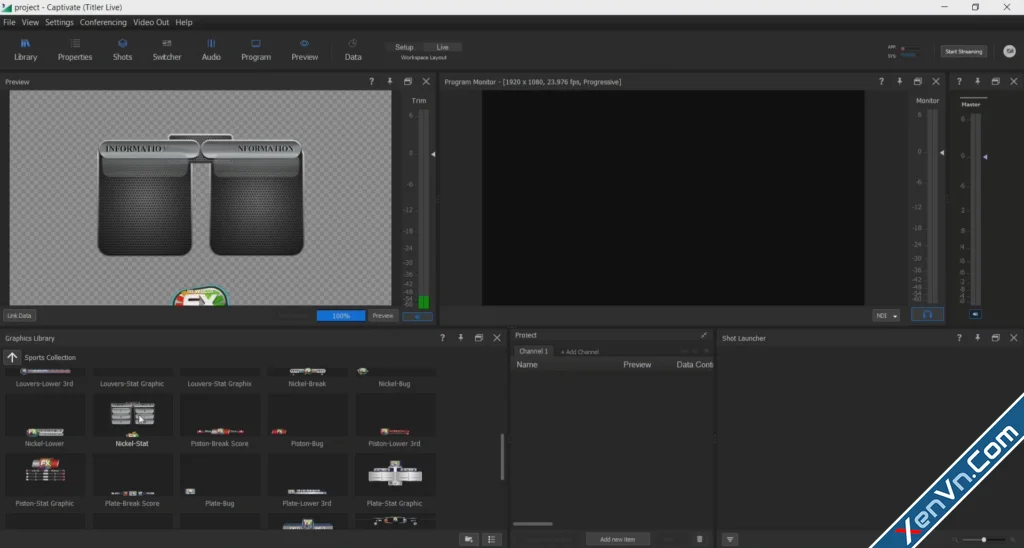Open the Library workspace panel
This screenshot has width=1024, height=548.
click(25, 50)
